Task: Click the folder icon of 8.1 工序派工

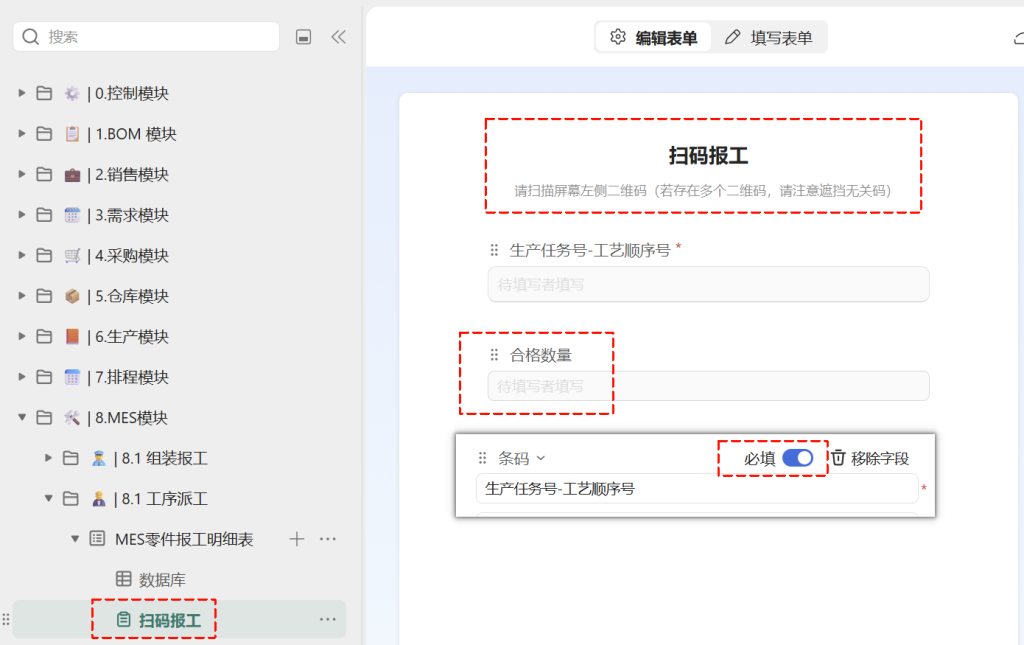Action: (71, 498)
